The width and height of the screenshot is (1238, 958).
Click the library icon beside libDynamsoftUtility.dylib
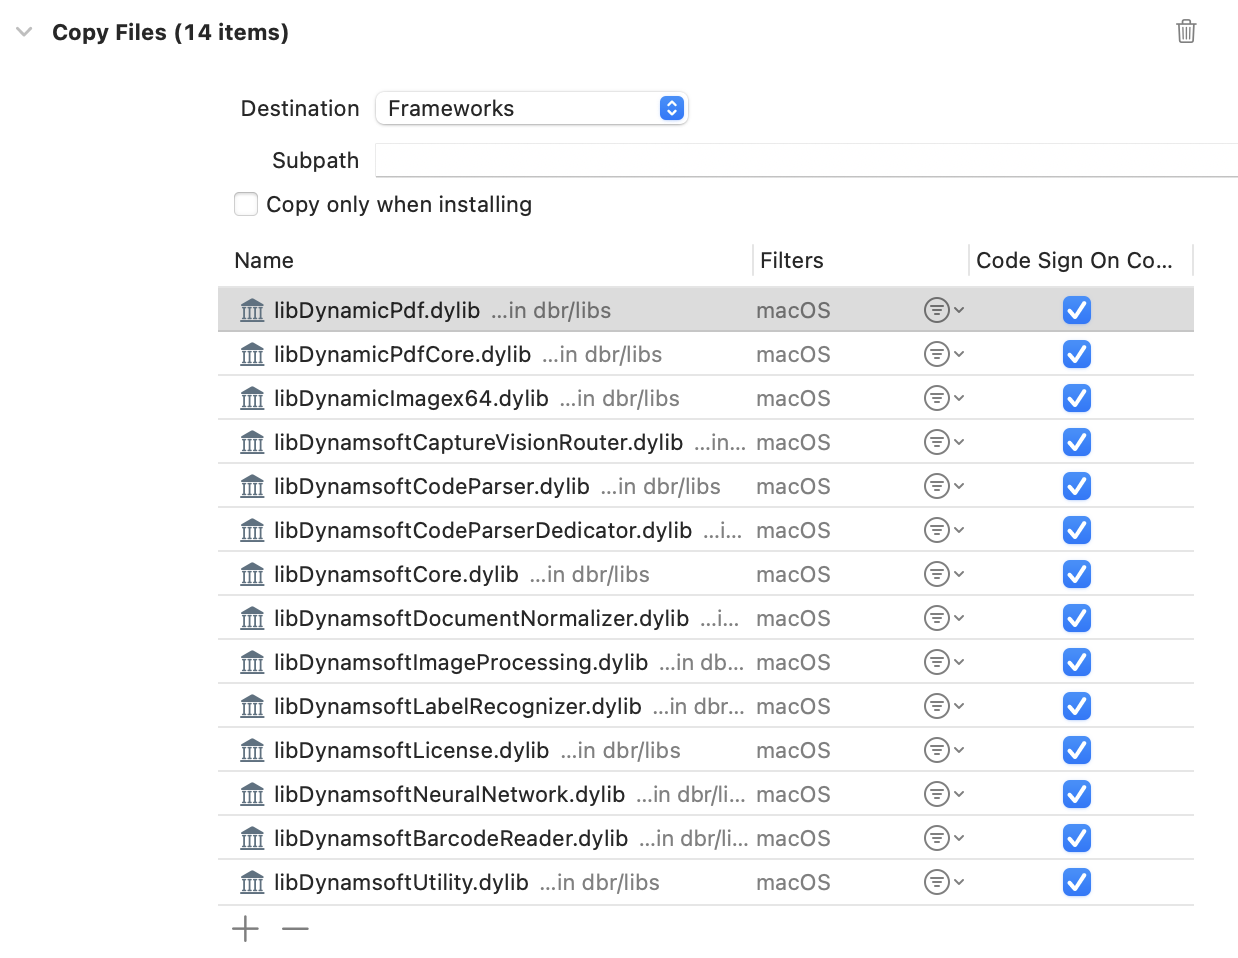tap(252, 883)
